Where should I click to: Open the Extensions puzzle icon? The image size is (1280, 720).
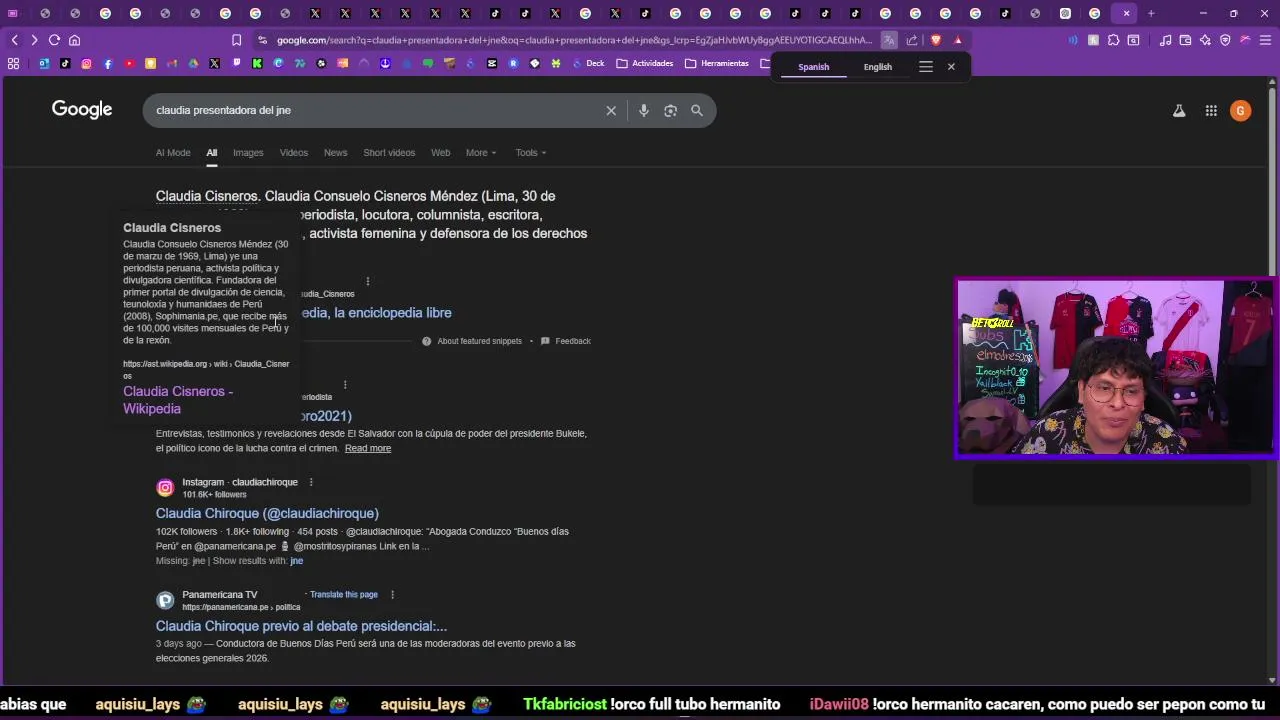(1113, 40)
